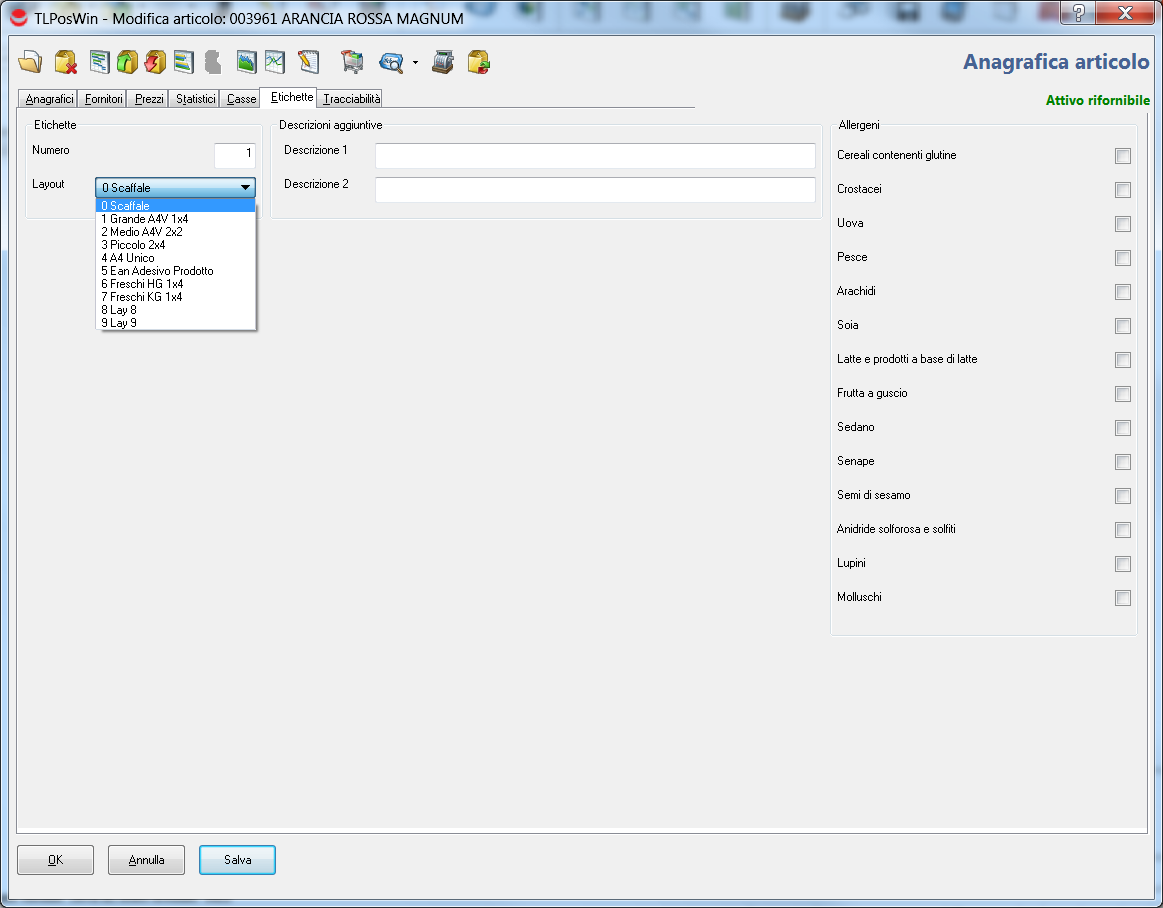Click the open folder toolbar icon
This screenshot has width=1163, height=908.
click(x=31, y=63)
